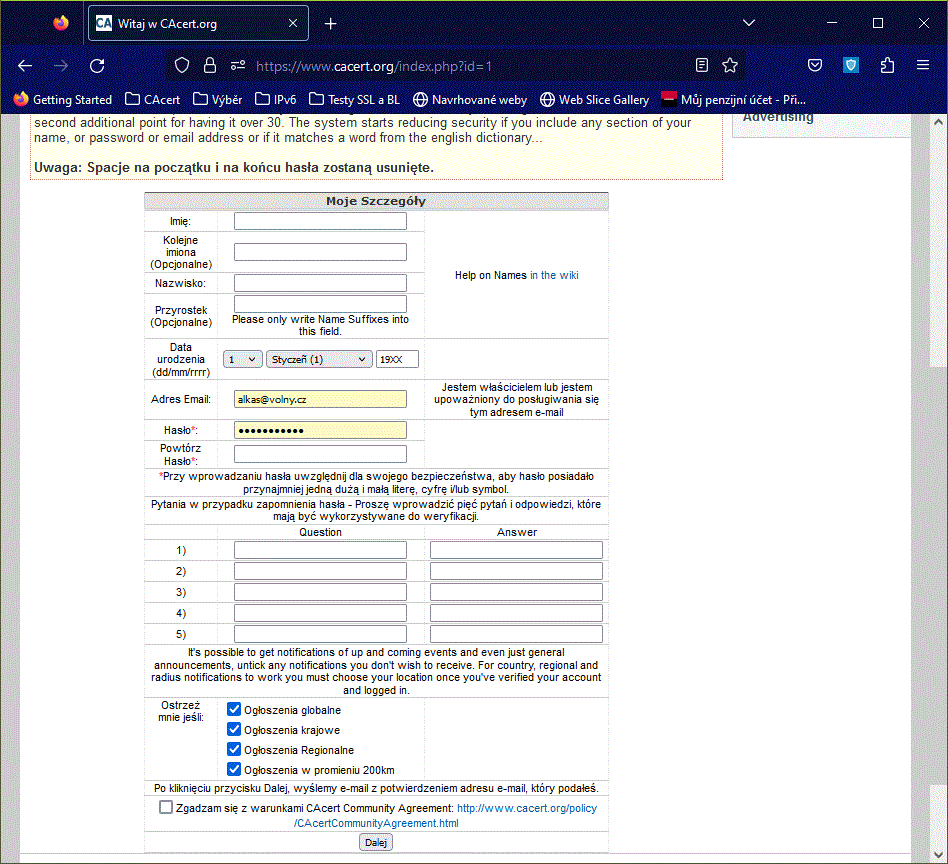Viewport: 948px width, 864px height.
Task: Open a new tab with plus button
Action: tap(331, 23)
